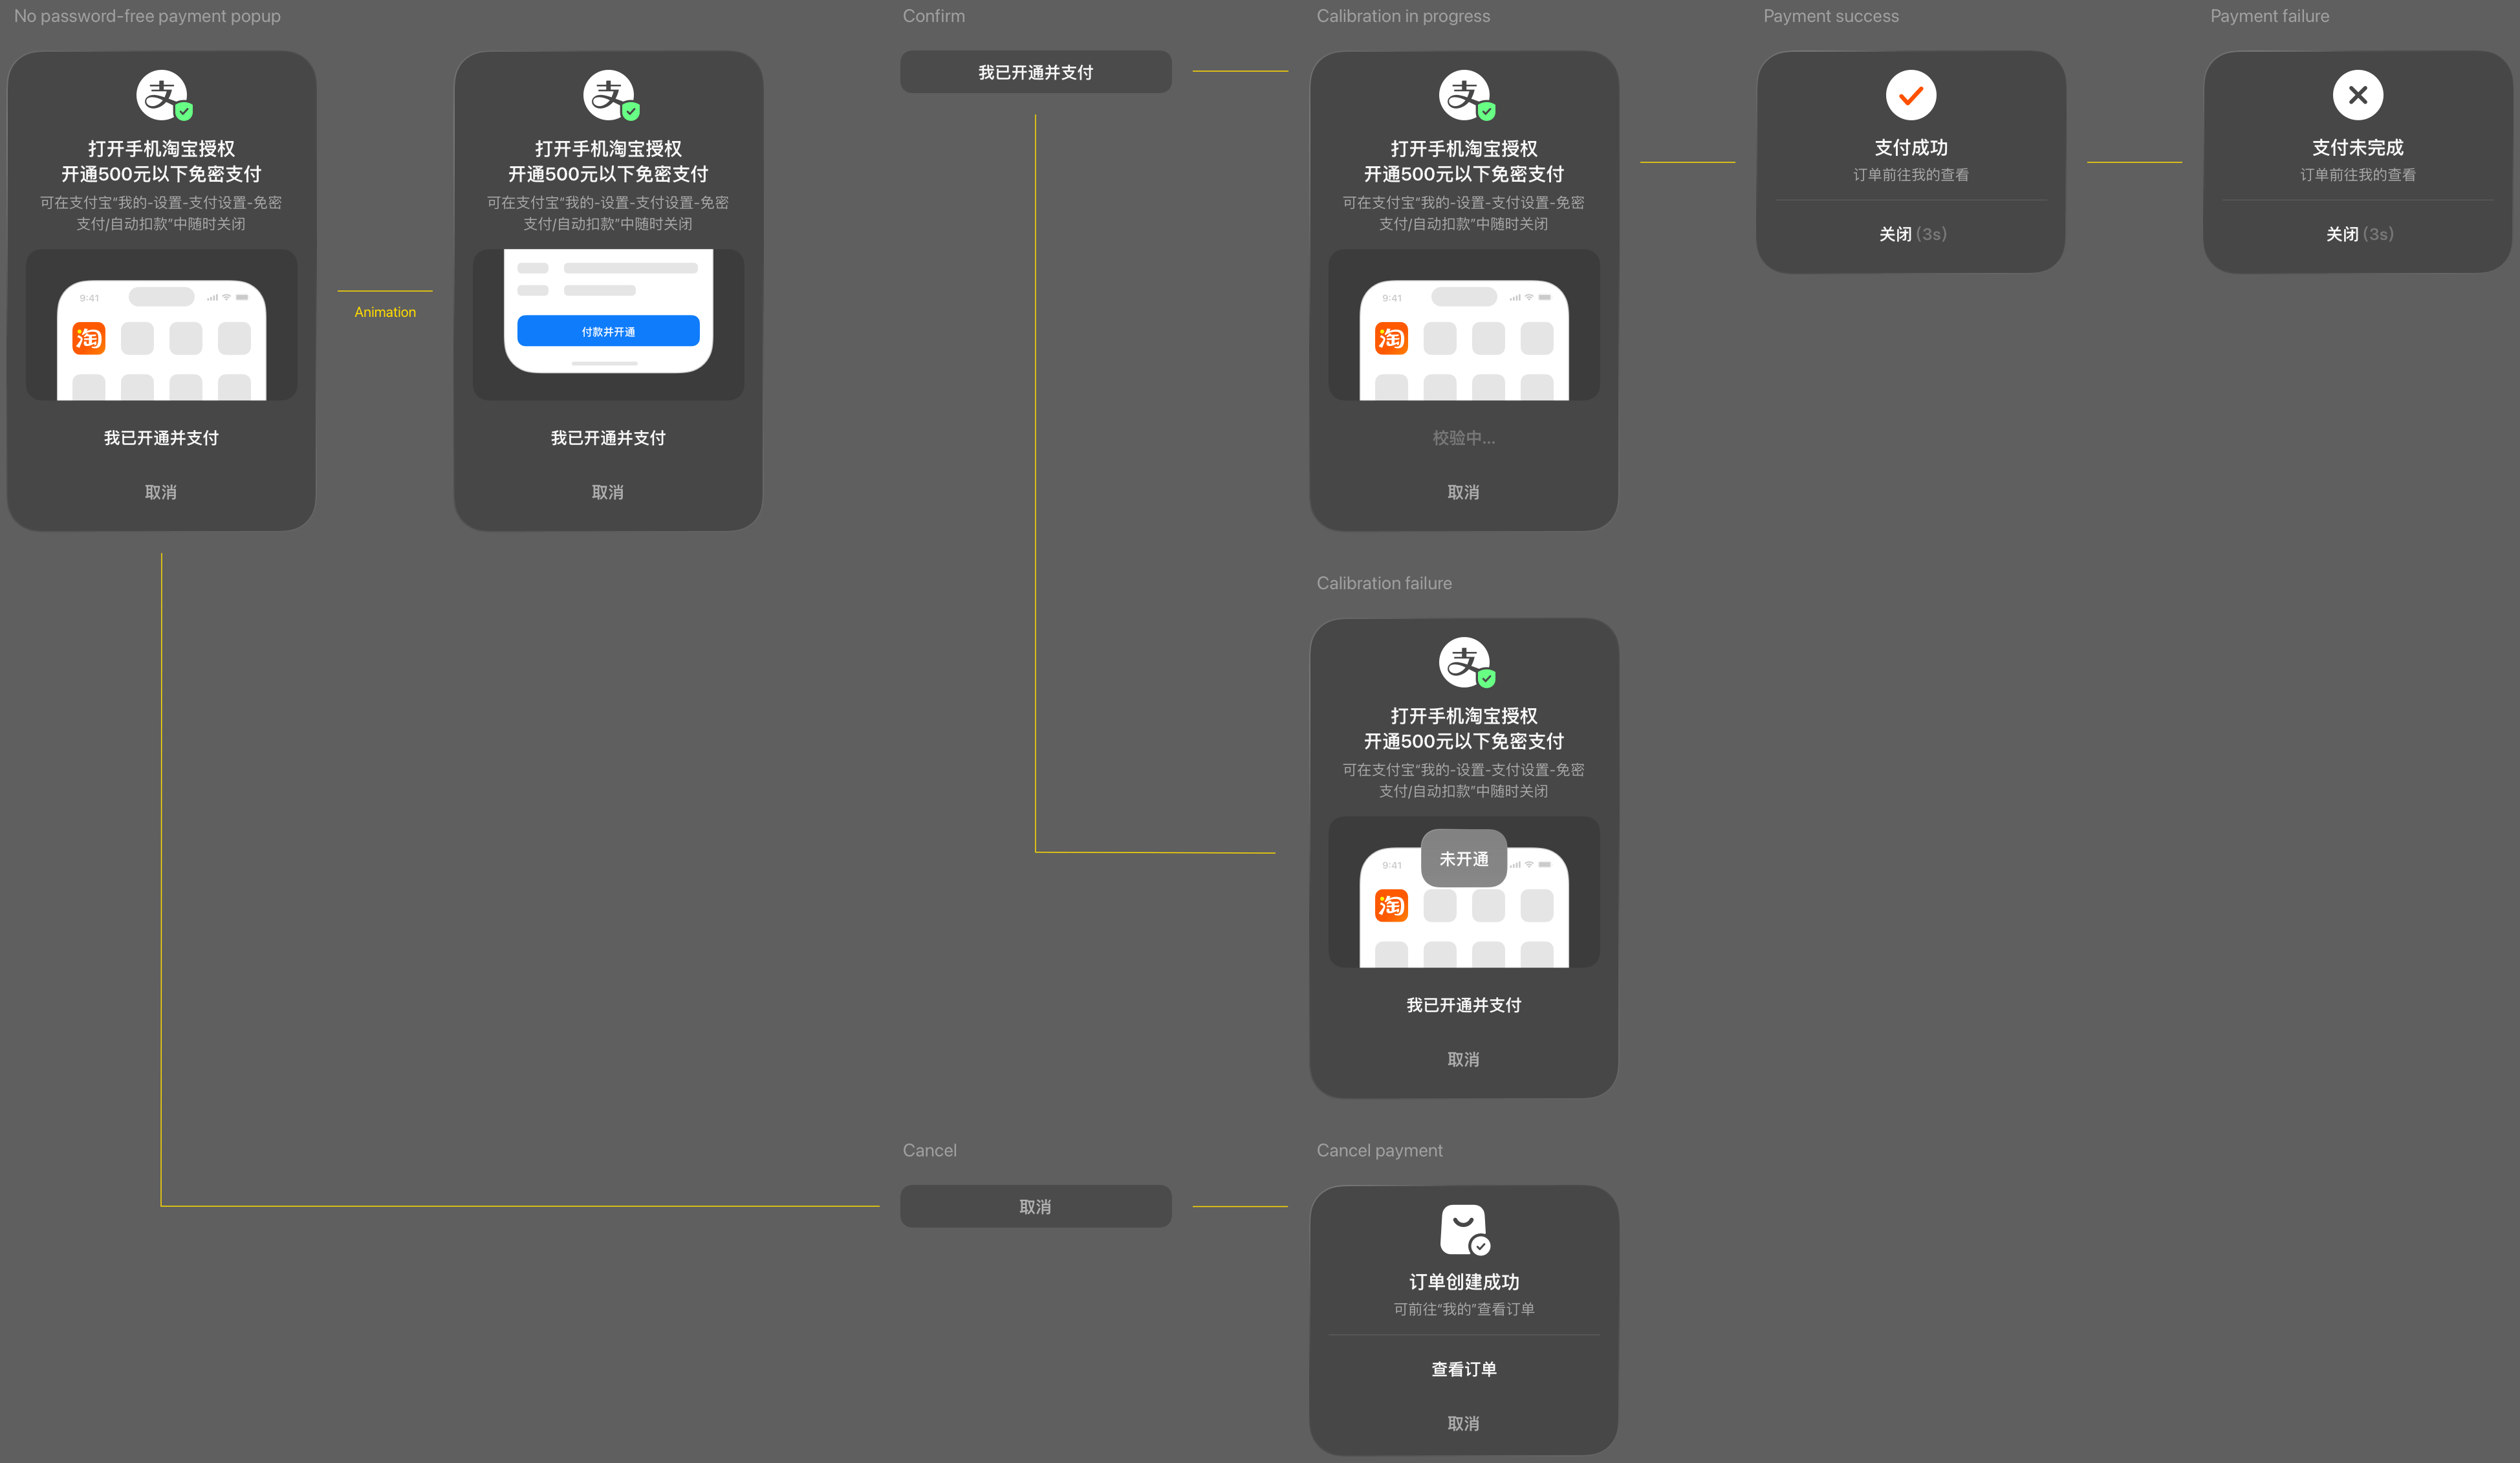Click the yellow Animation label
Screen dimensions: 2520x1463
pyautogui.click(x=385, y=312)
